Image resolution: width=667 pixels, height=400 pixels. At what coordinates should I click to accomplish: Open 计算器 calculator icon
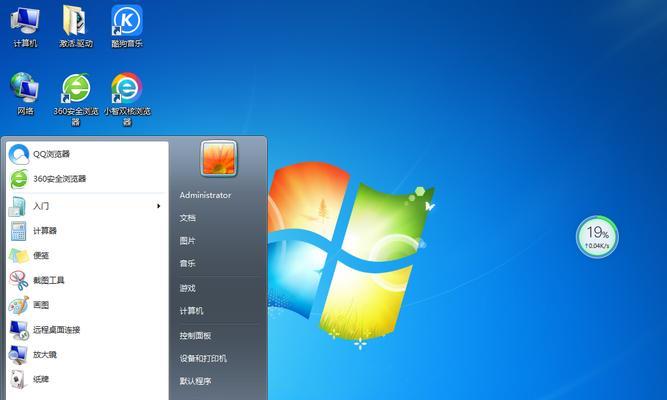click(18, 231)
